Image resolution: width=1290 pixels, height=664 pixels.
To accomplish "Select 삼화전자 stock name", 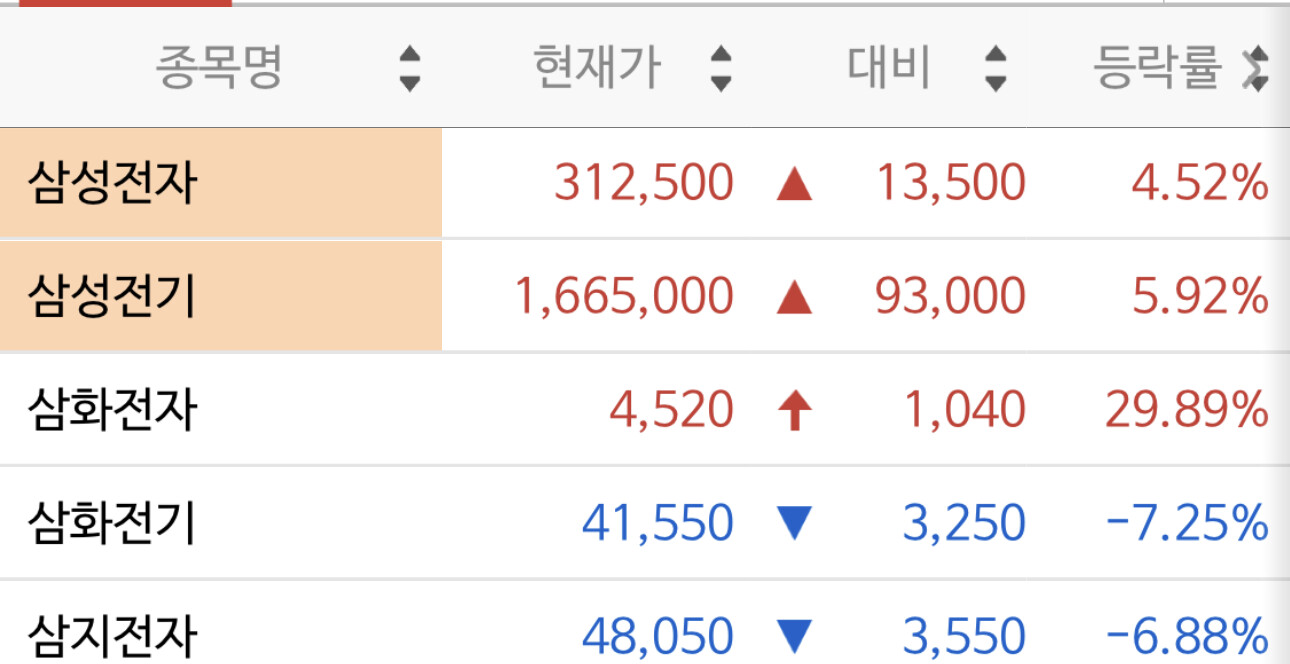I will 112,410.
